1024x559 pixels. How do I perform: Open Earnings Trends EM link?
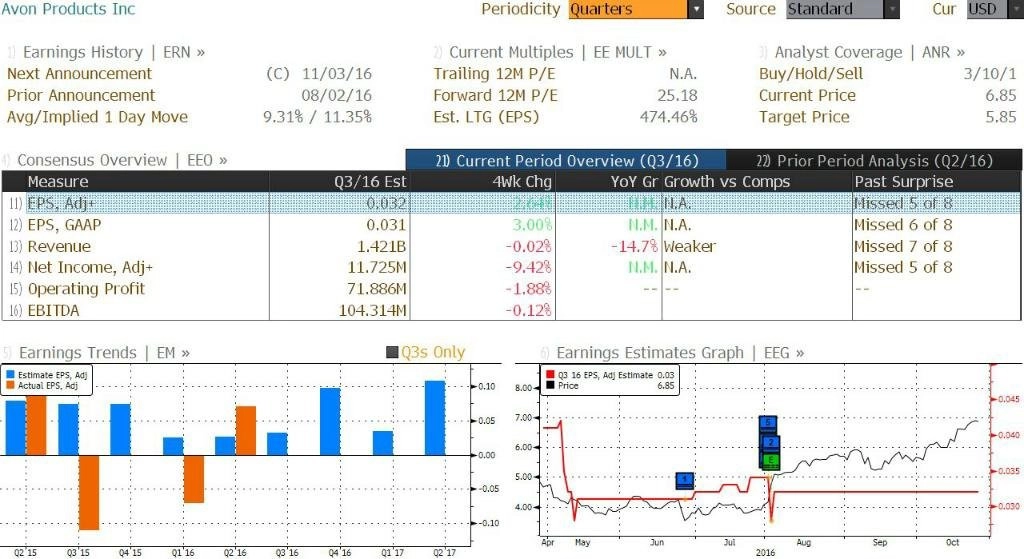click(104, 353)
